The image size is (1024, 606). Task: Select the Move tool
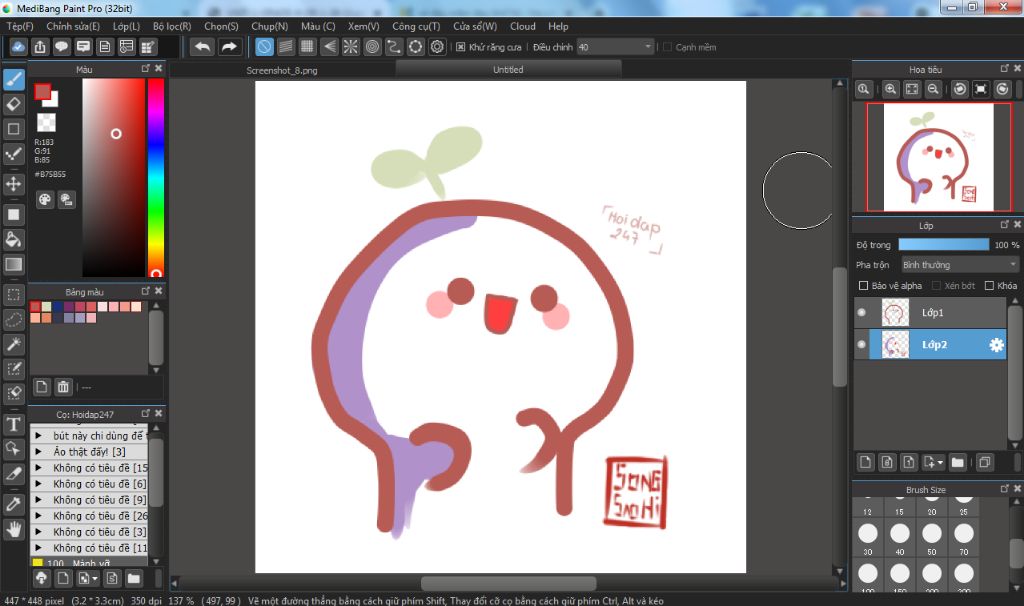tap(14, 184)
